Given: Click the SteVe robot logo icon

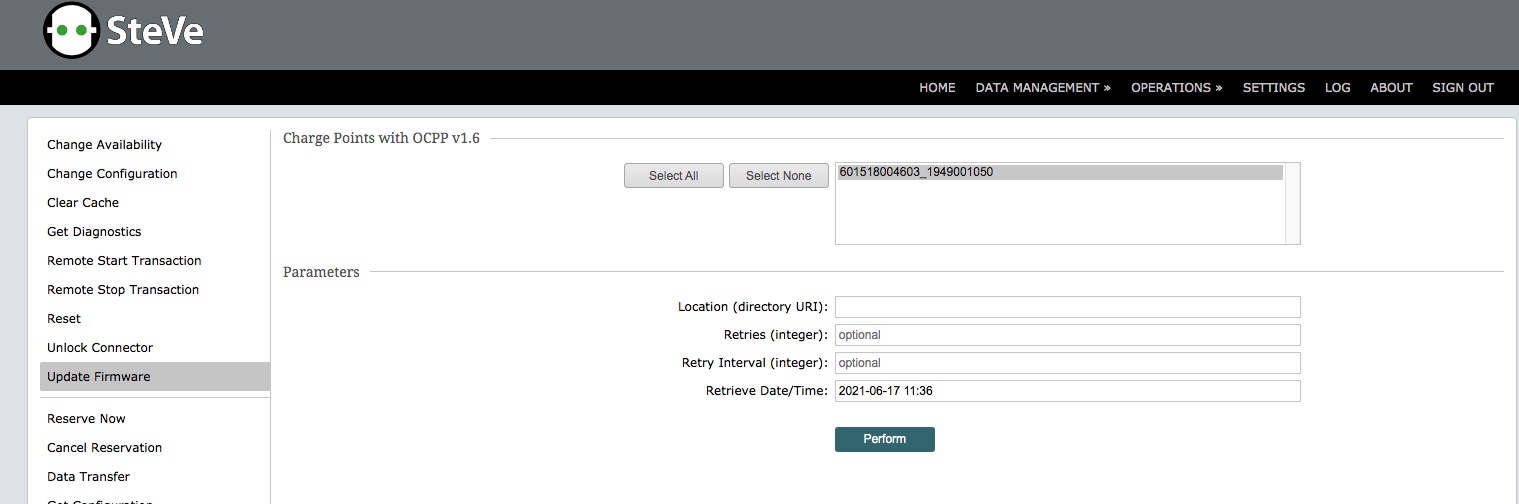Looking at the screenshot, I should [x=71, y=30].
